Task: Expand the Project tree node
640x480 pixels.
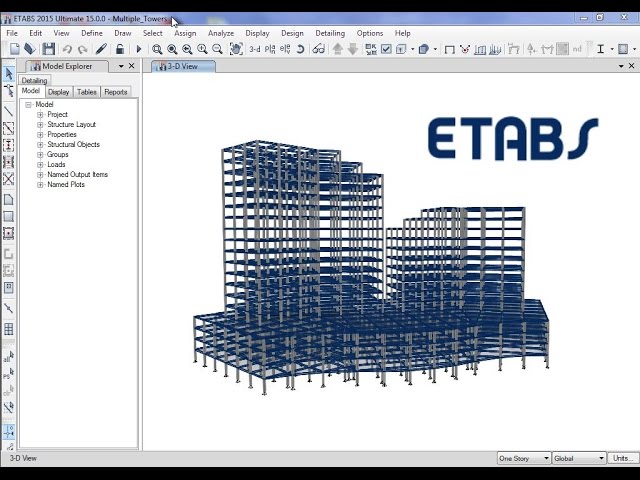Action: click(x=40, y=115)
